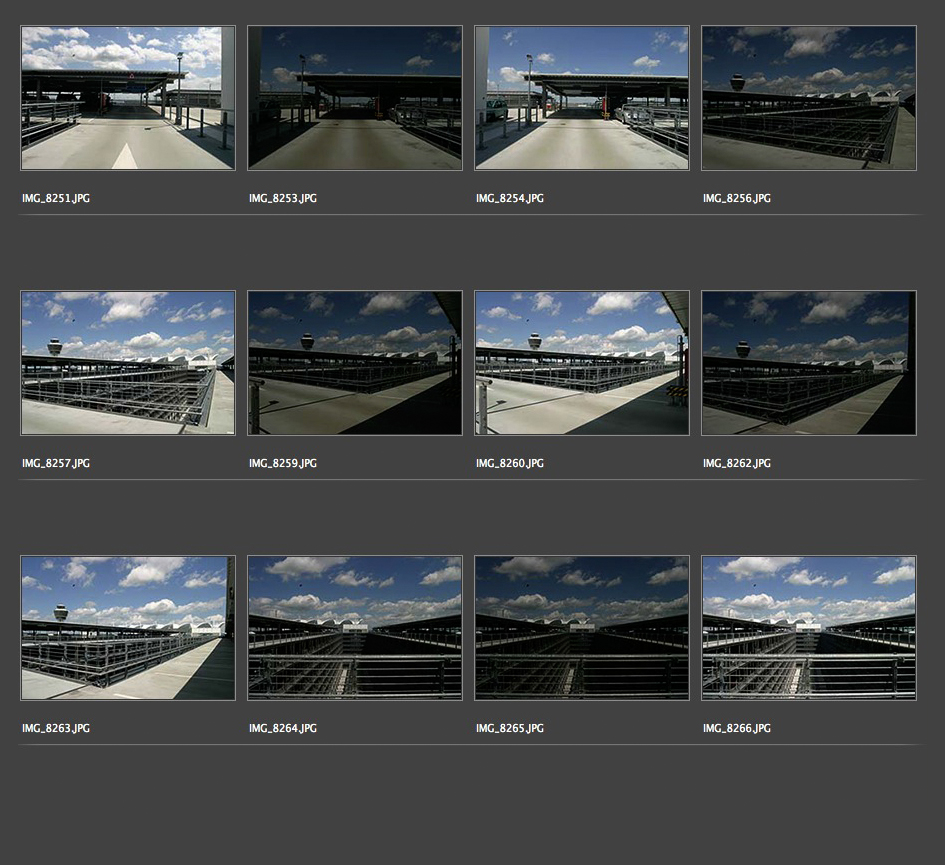The width and height of the screenshot is (945, 865).
Task: Click the IMG_8254.JPG filename text
Action: point(510,199)
